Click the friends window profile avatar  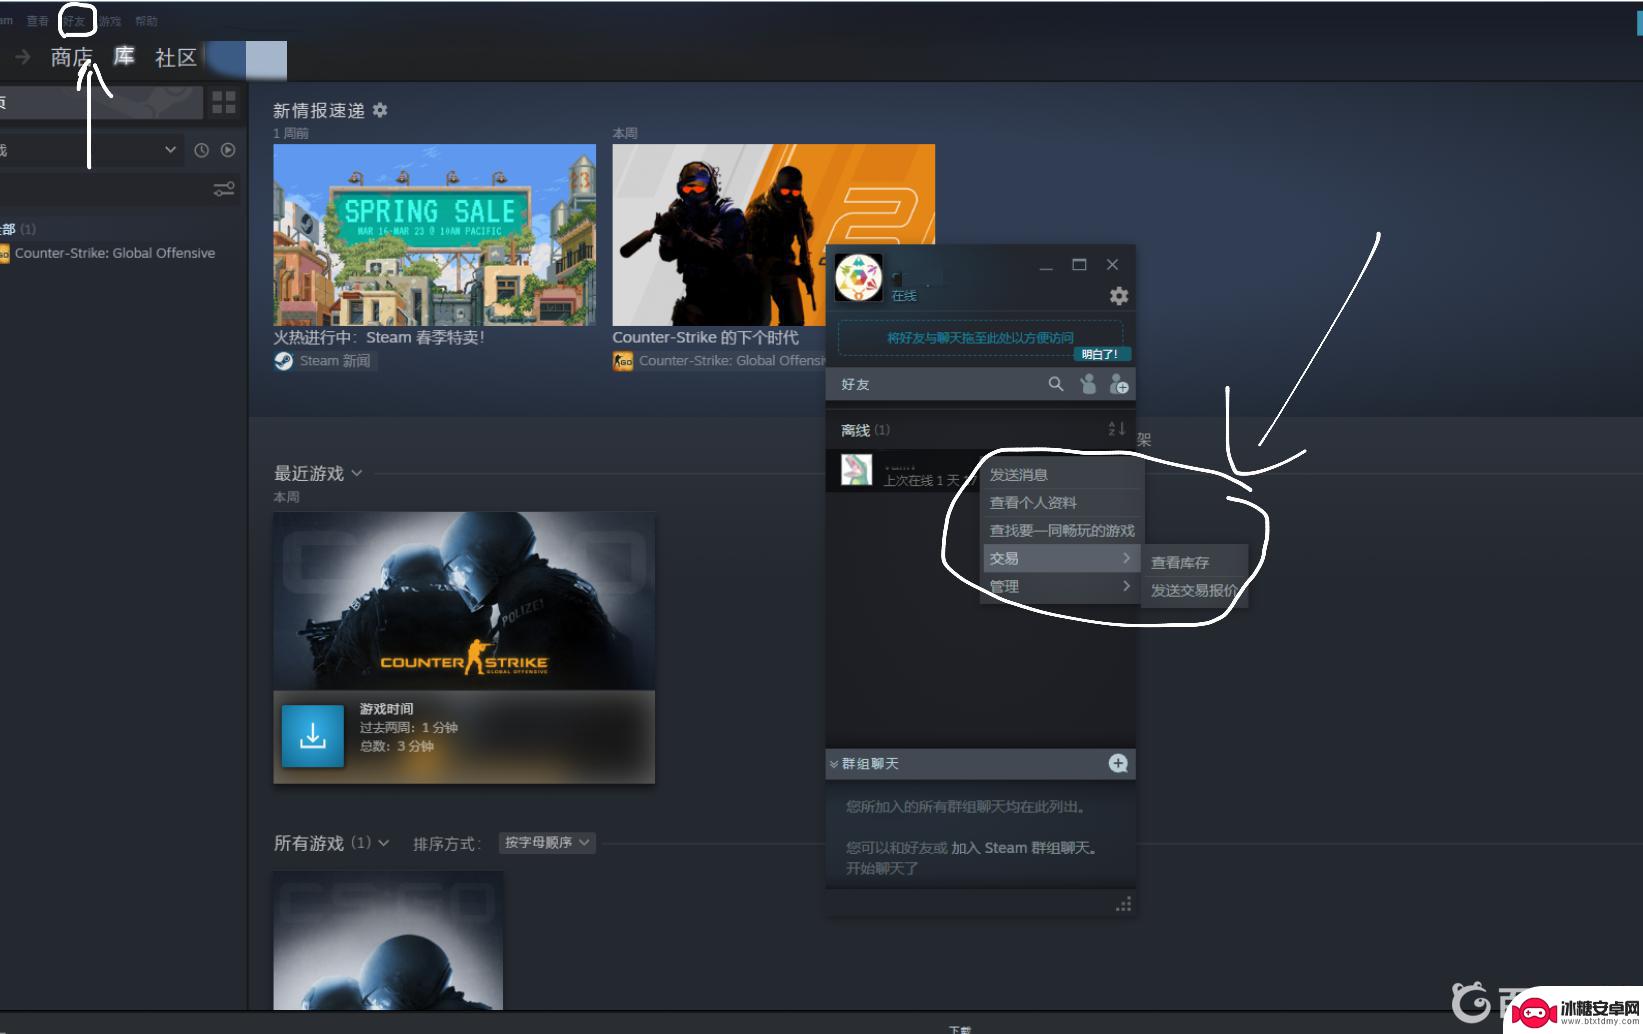858,277
